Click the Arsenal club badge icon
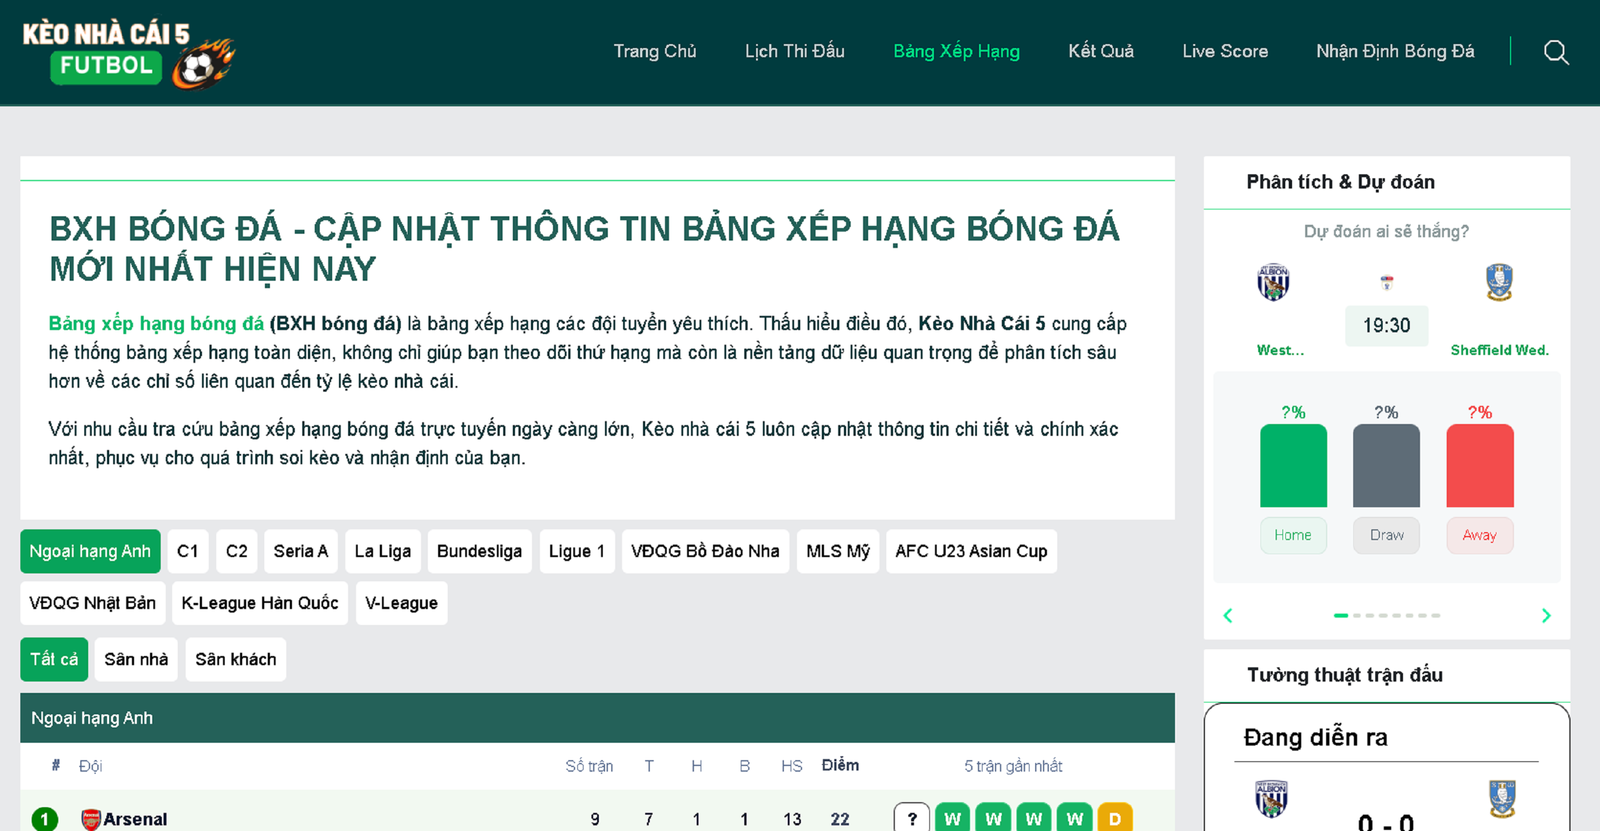 click(x=91, y=819)
